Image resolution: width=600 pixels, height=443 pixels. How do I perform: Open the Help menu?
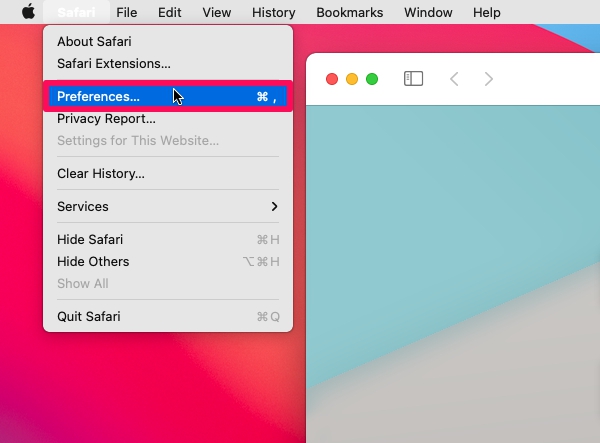click(487, 12)
